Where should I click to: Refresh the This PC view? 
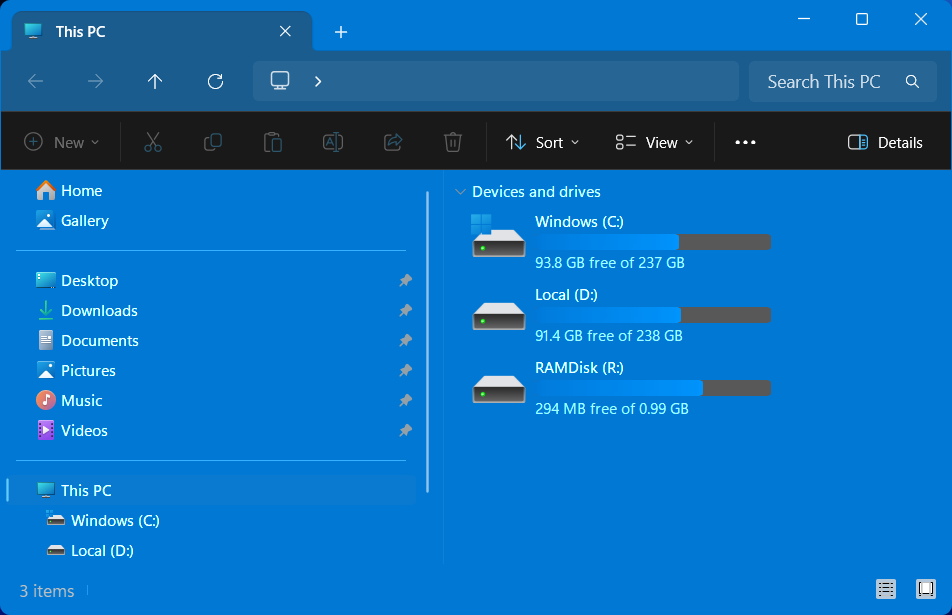(216, 81)
